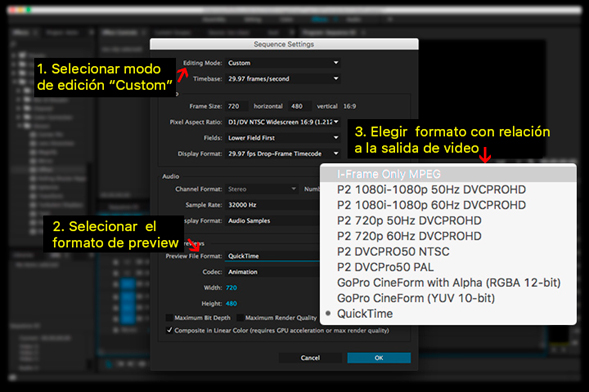589x392 pixels.
Task: Open the Fields dropdown showing Lower Field First
Action: click(x=283, y=138)
